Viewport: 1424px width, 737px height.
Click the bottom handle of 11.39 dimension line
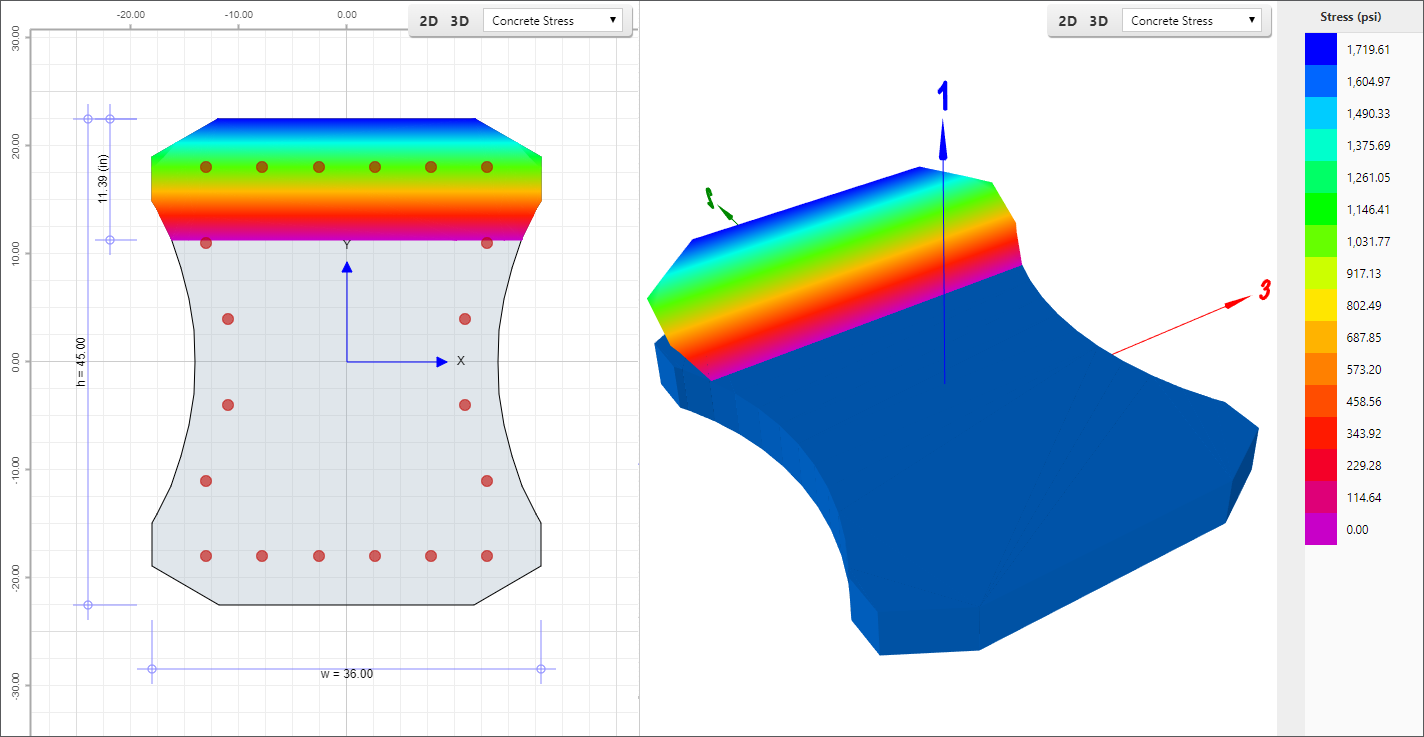[x=110, y=240]
